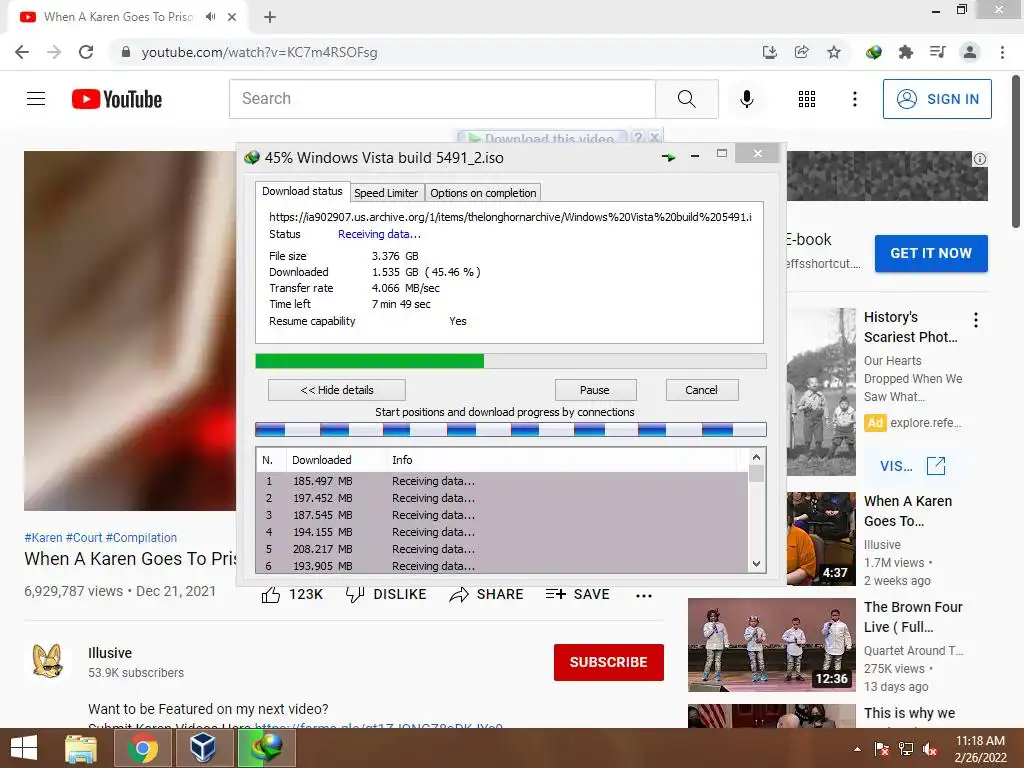Show hidden system tray icons
Image resolution: width=1024 pixels, height=768 pixels.
(857, 749)
